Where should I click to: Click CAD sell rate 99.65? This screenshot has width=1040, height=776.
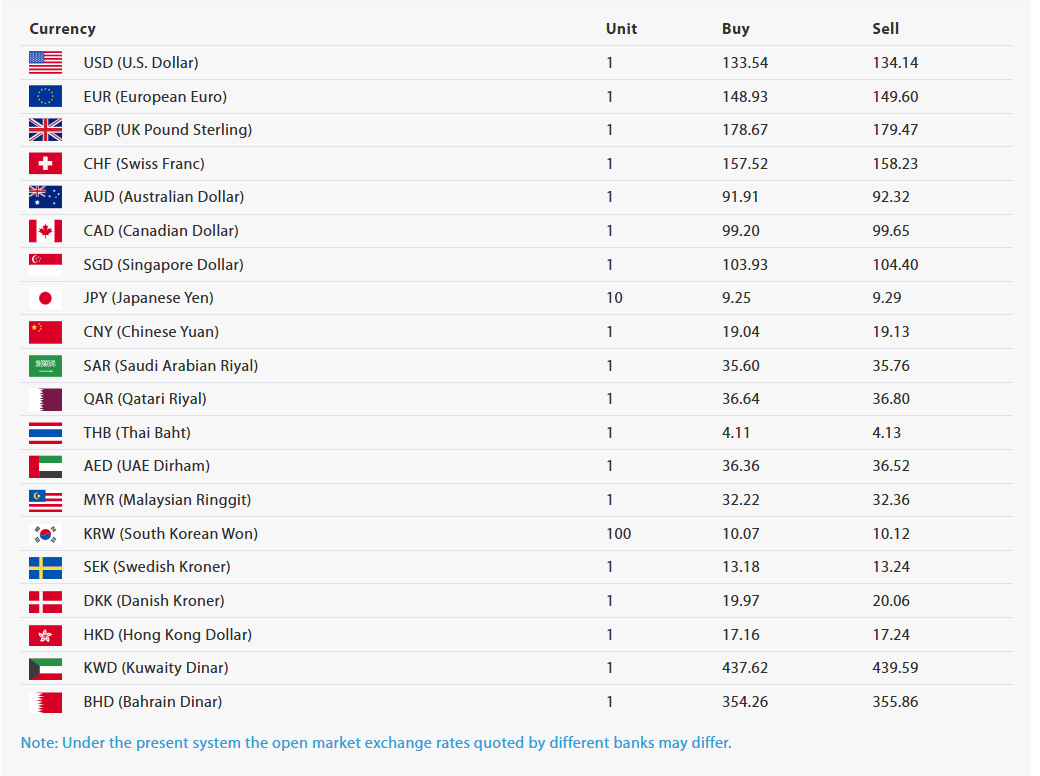[x=891, y=231]
